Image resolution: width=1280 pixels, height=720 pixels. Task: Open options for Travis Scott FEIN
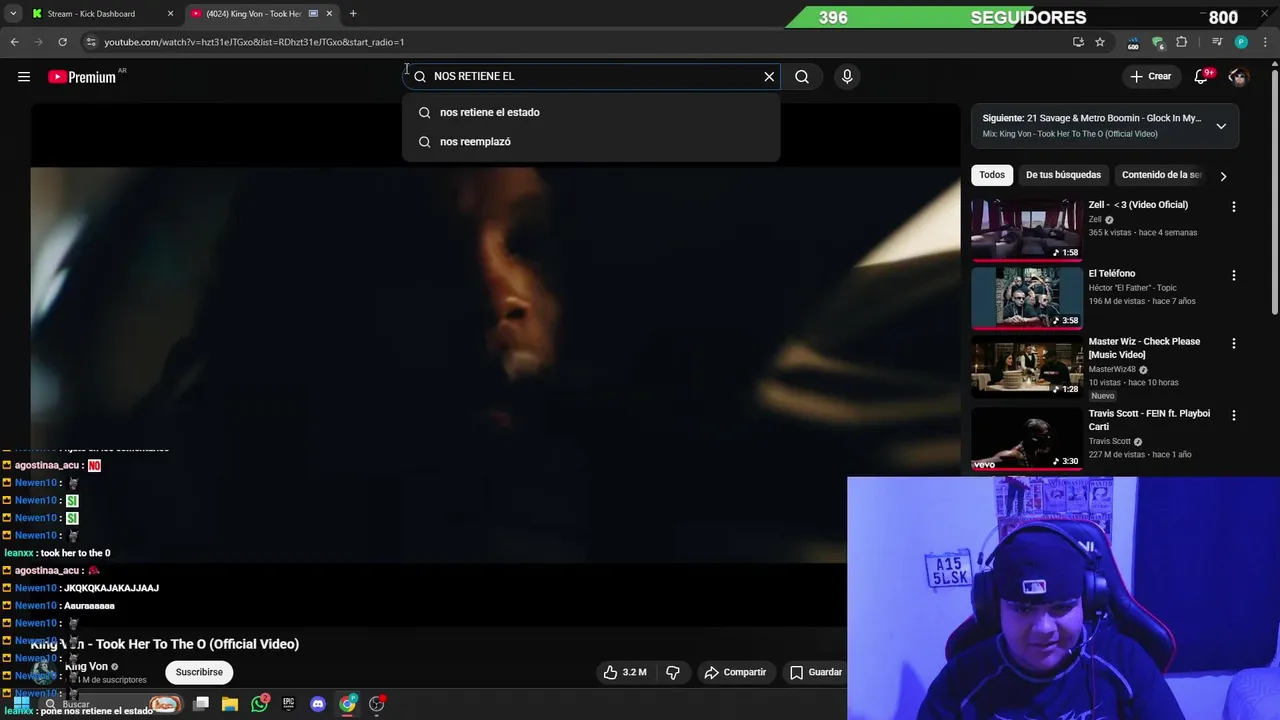(1233, 415)
